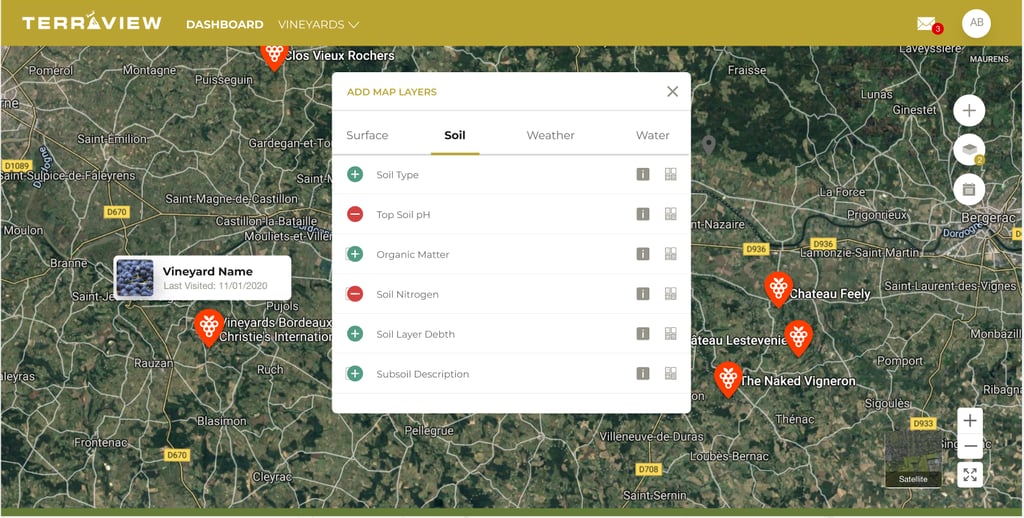Open the Dashboard nav item
Screen dimensions: 1024x518
[225, 25]
